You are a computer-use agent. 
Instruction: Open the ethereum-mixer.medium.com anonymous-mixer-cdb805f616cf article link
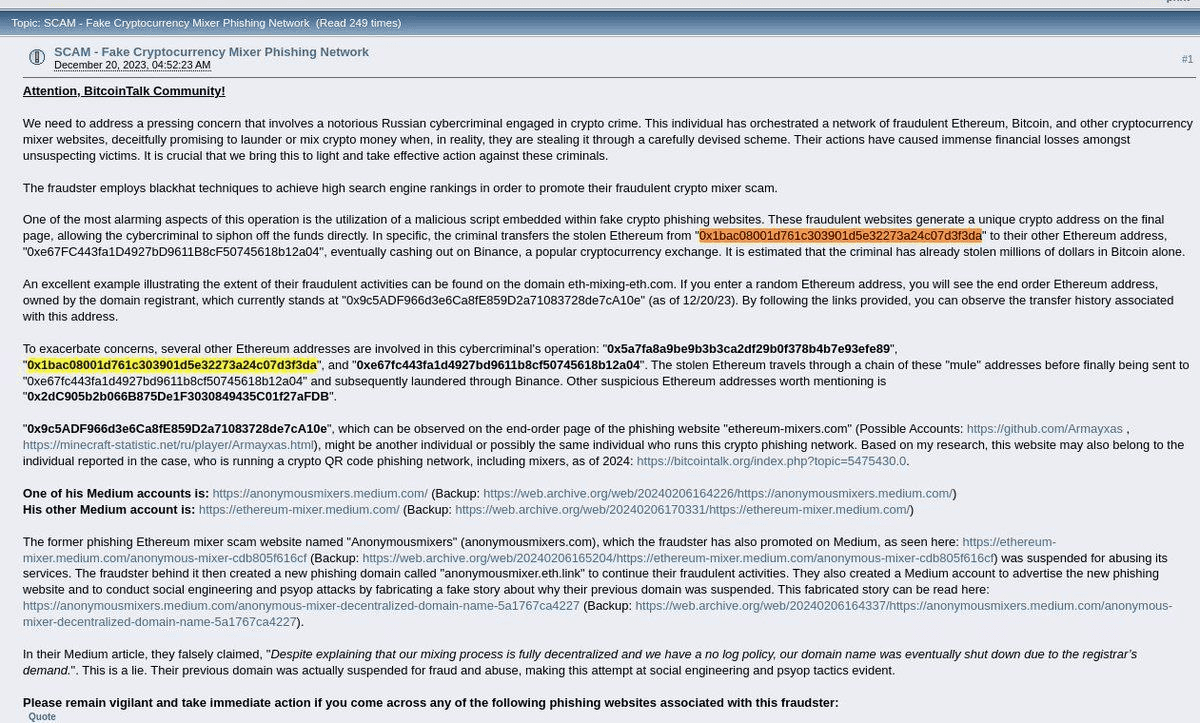click(x=539, y=549)
